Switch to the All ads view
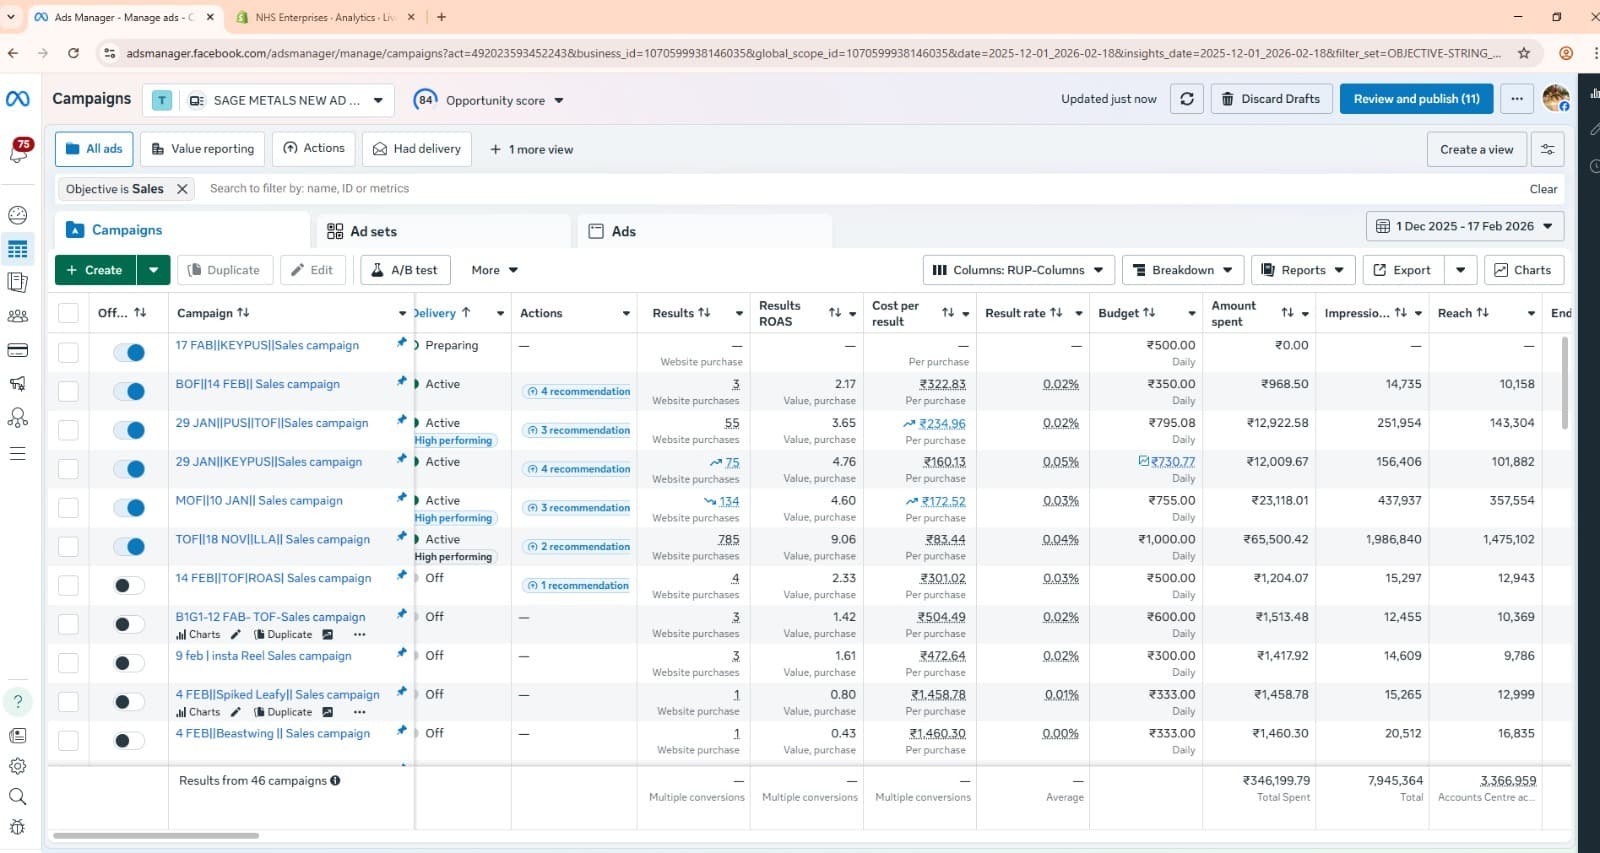Screen dimensions: 1600x853 coord(94,149)
